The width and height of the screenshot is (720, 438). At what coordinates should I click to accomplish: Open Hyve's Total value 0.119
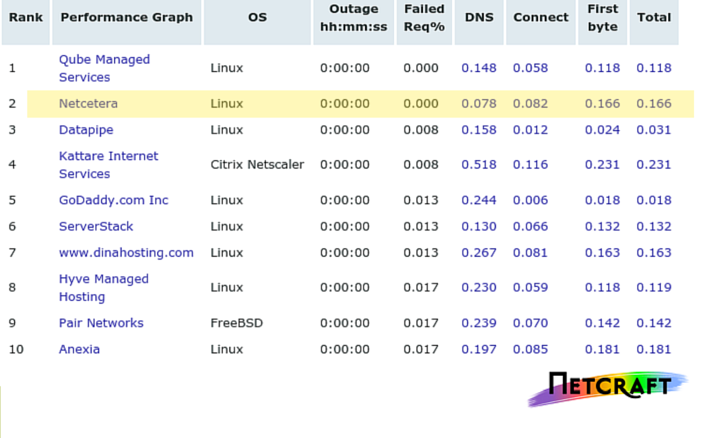pos(654,287)
